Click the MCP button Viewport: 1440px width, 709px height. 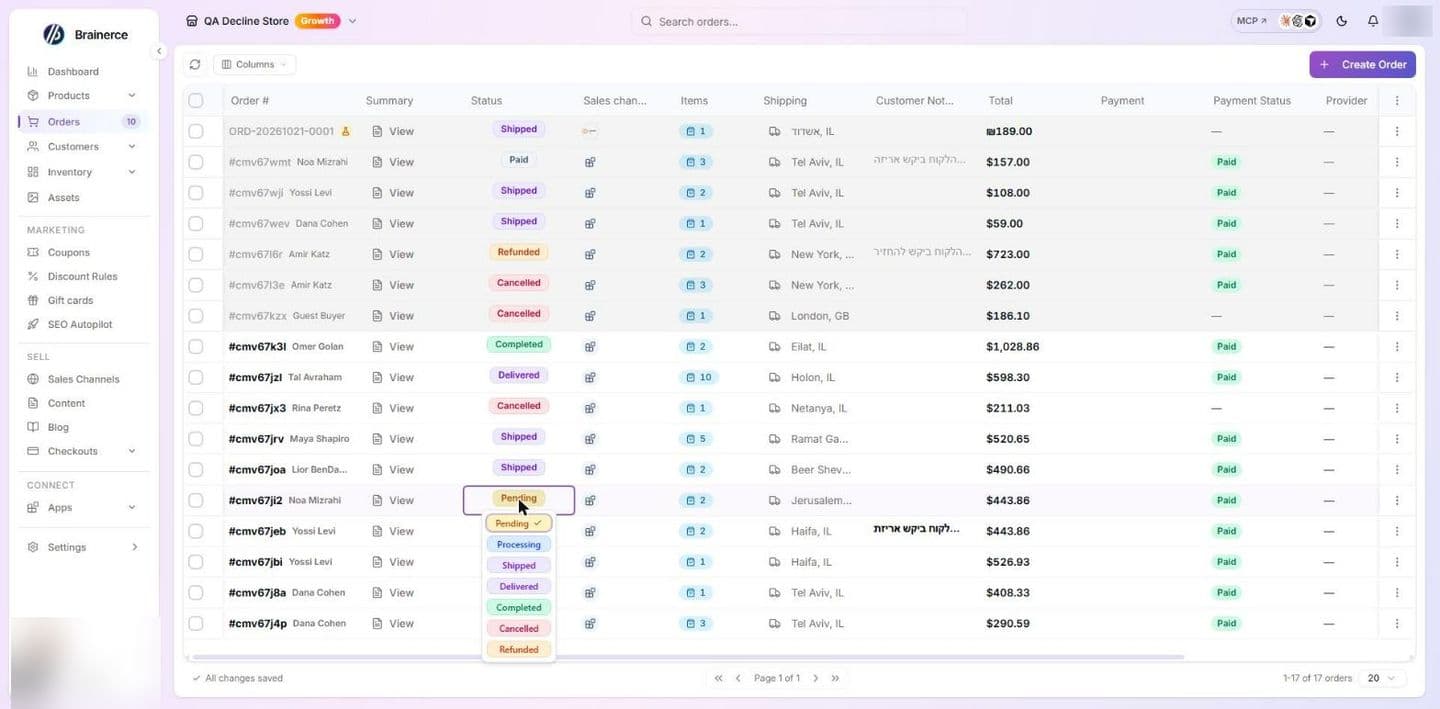[1251, 21]
